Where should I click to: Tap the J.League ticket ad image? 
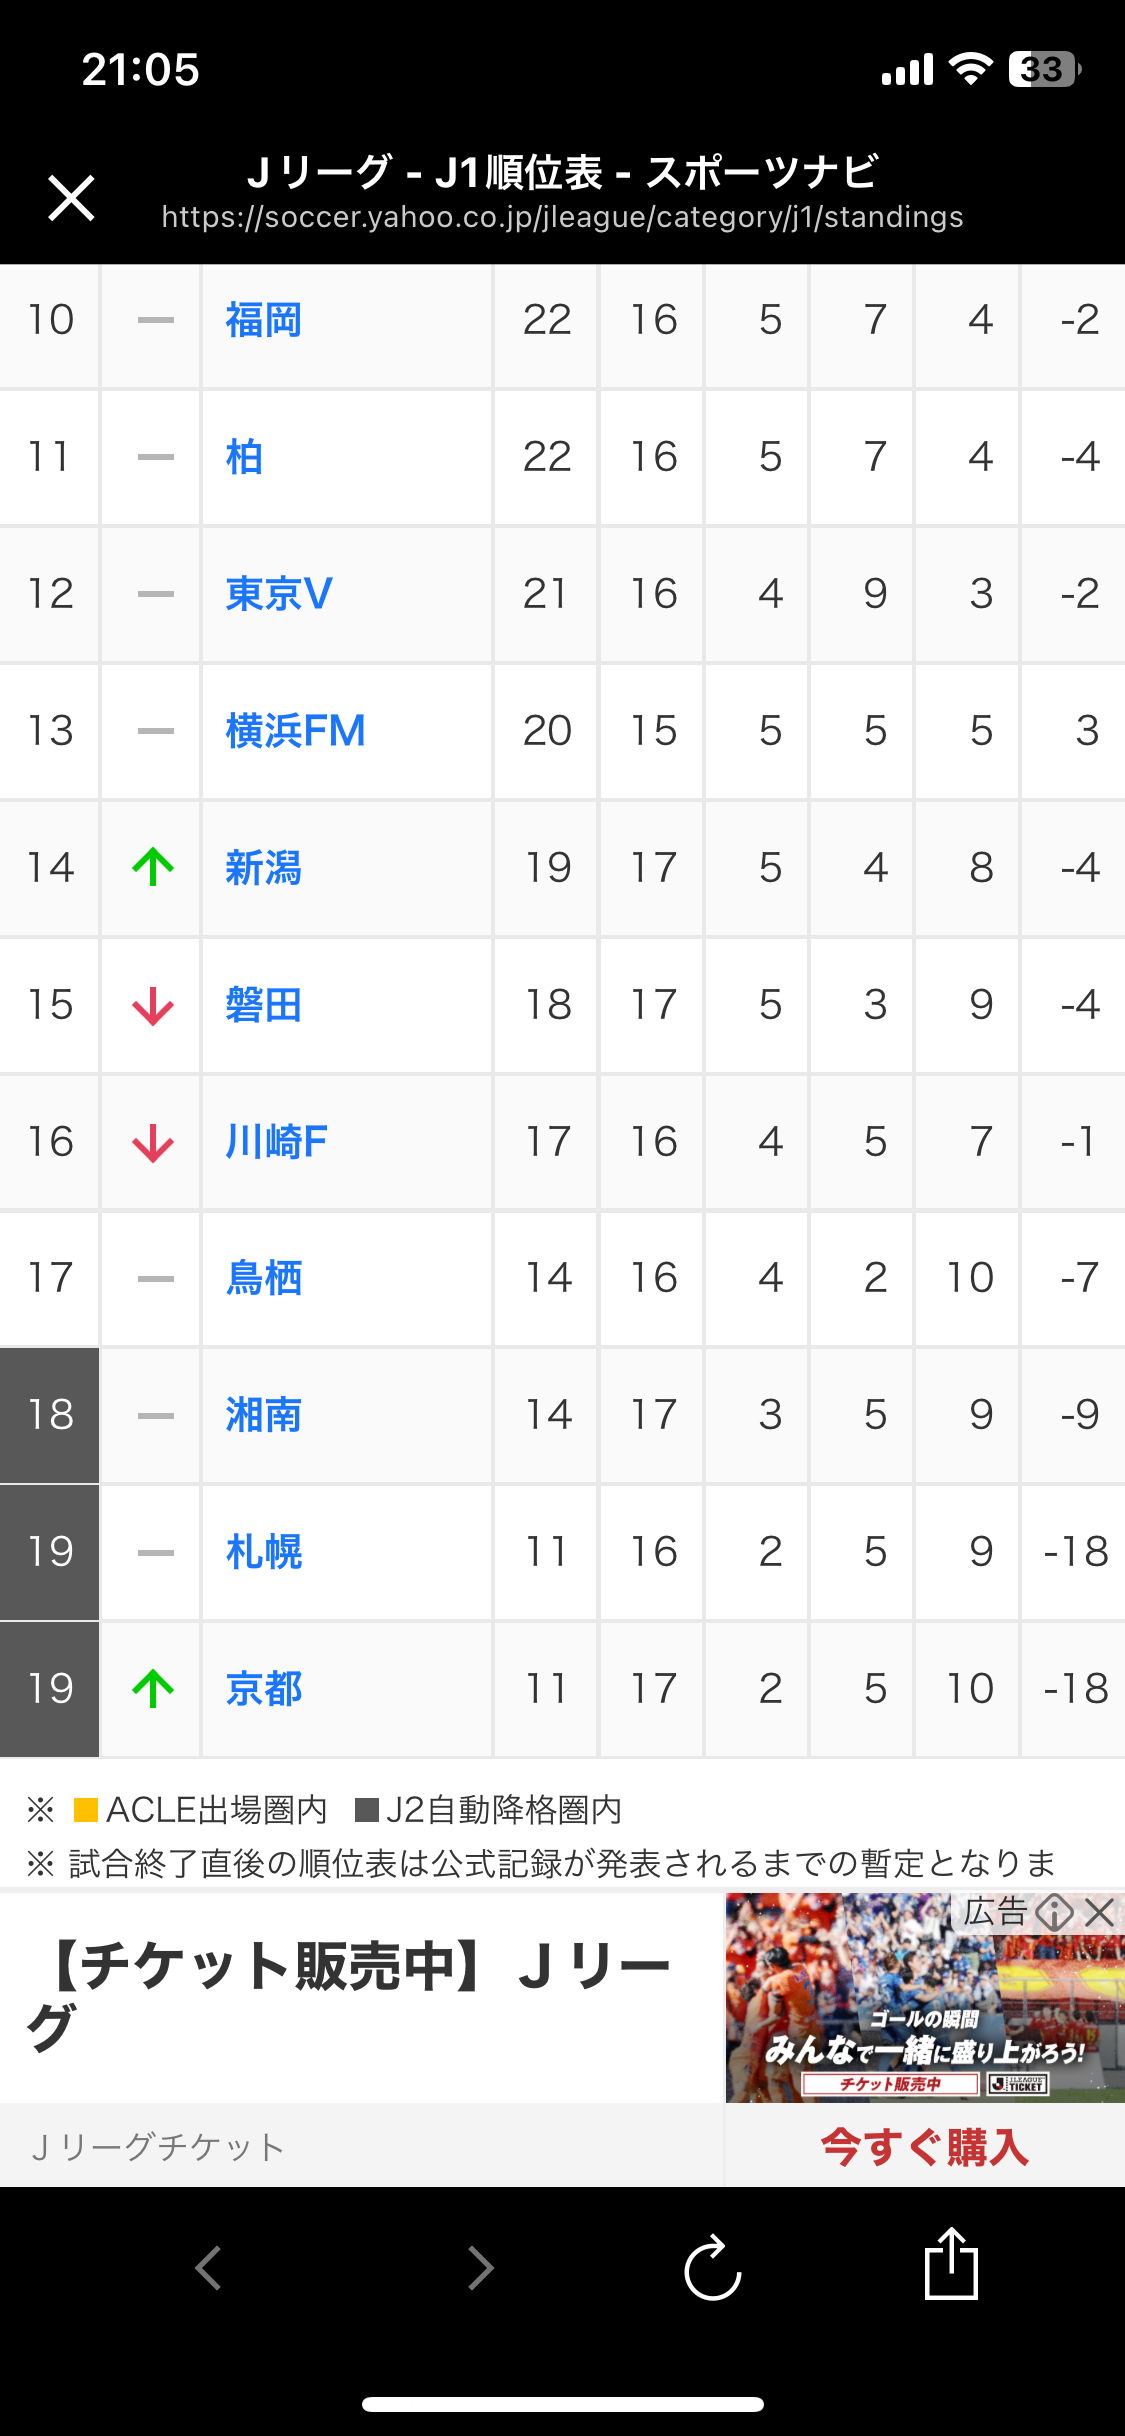(924, 2010)
